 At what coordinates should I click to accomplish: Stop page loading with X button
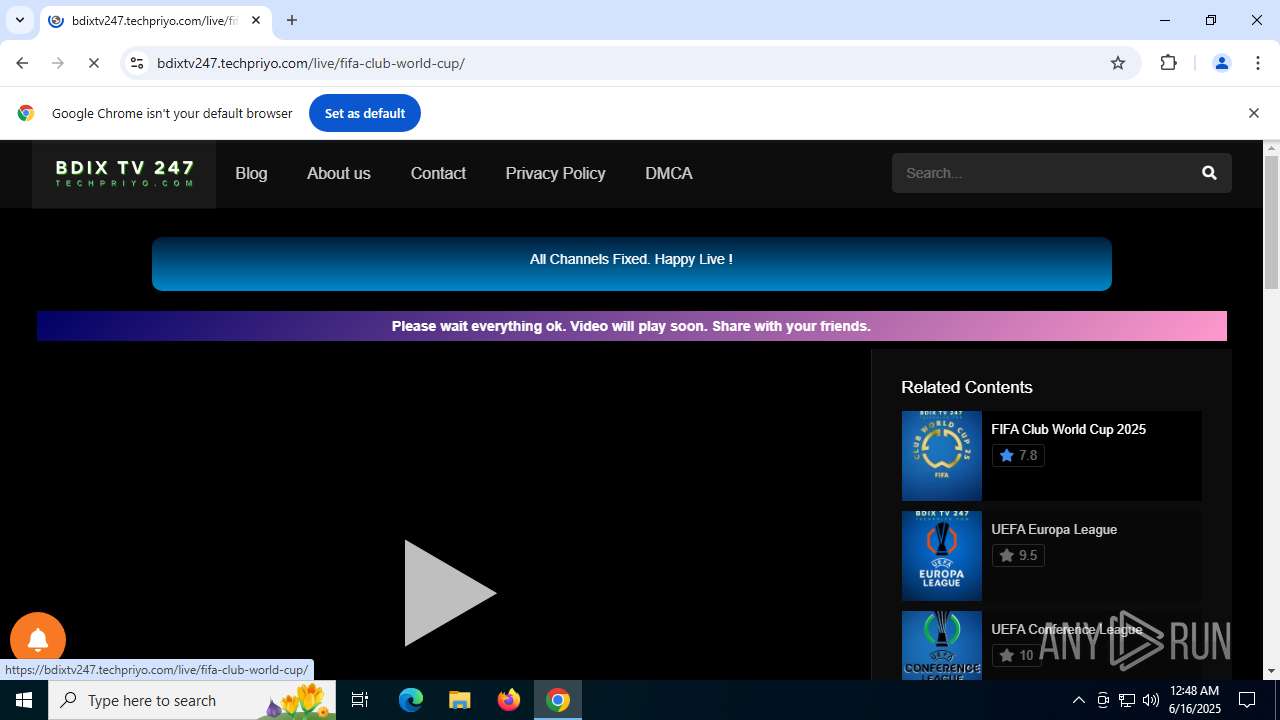[94, 63]
